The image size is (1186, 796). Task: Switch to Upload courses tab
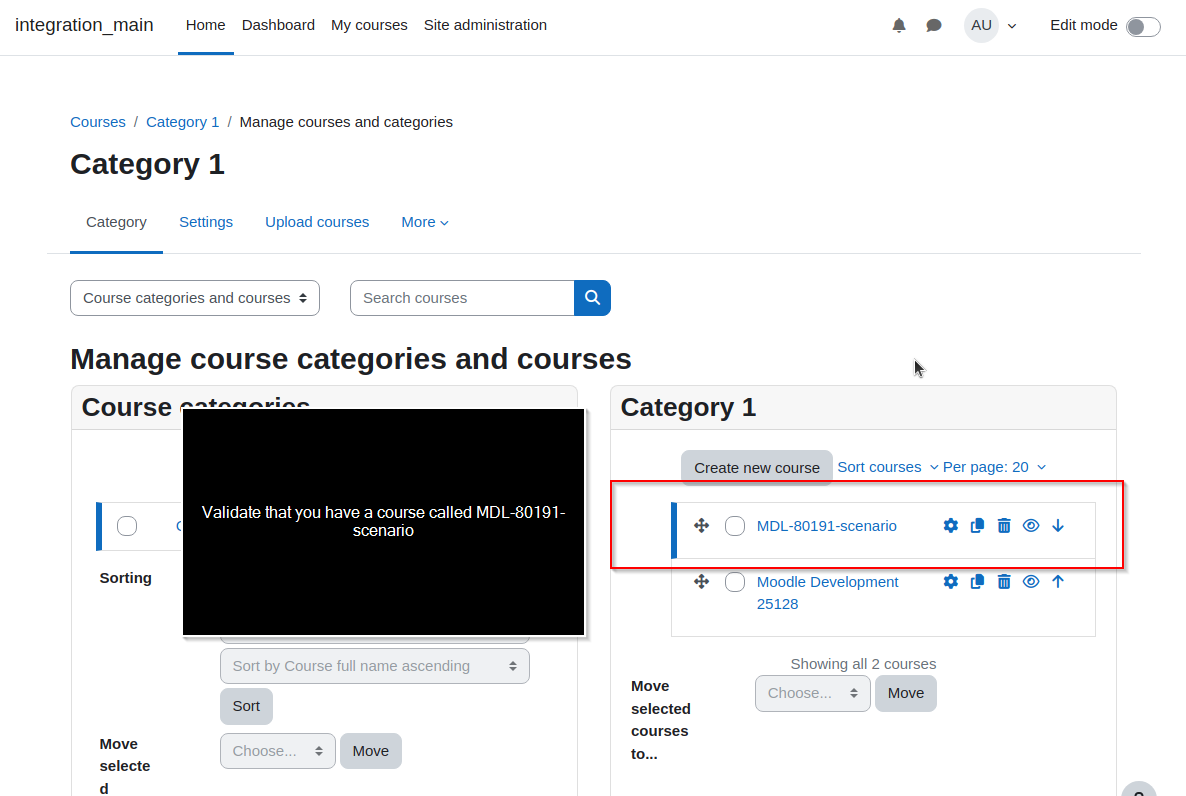coord(317,222)
